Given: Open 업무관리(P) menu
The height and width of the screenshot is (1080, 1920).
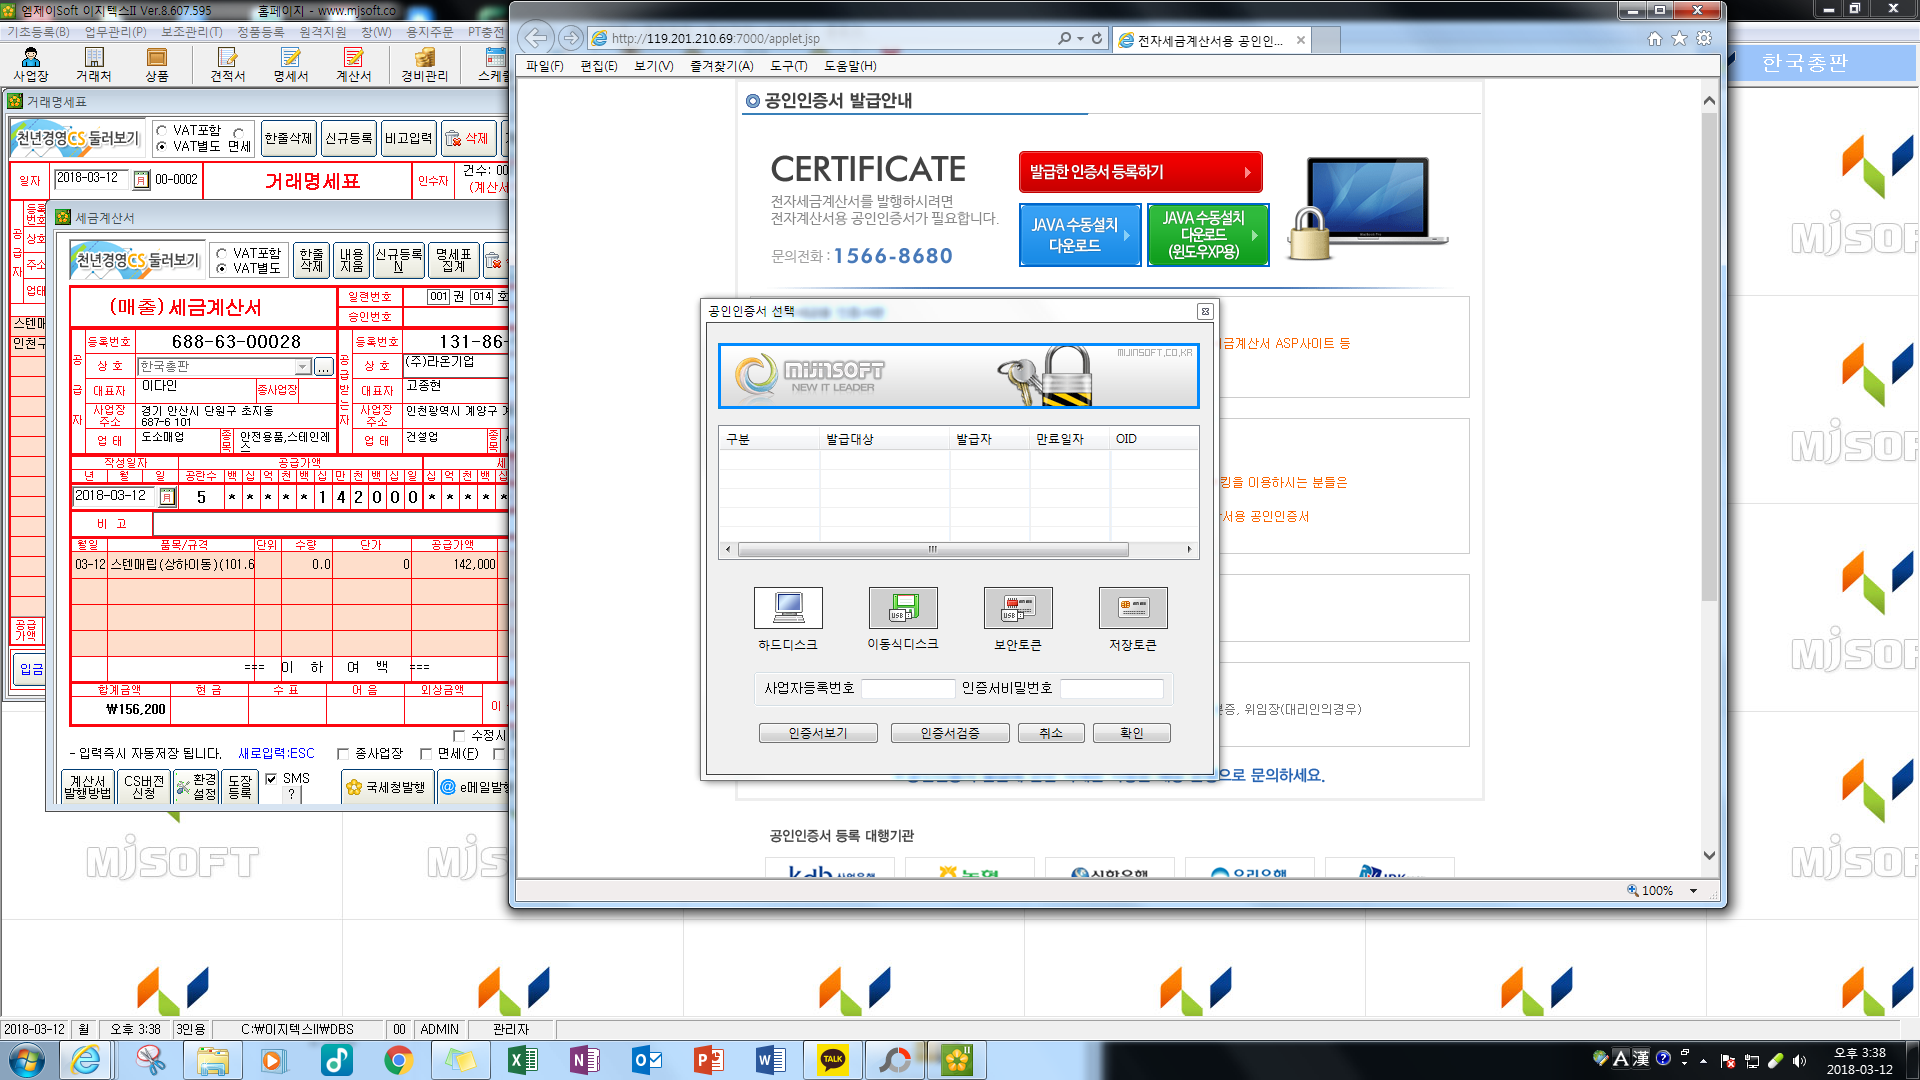Looking at the screenshot, I should (115, 32).
